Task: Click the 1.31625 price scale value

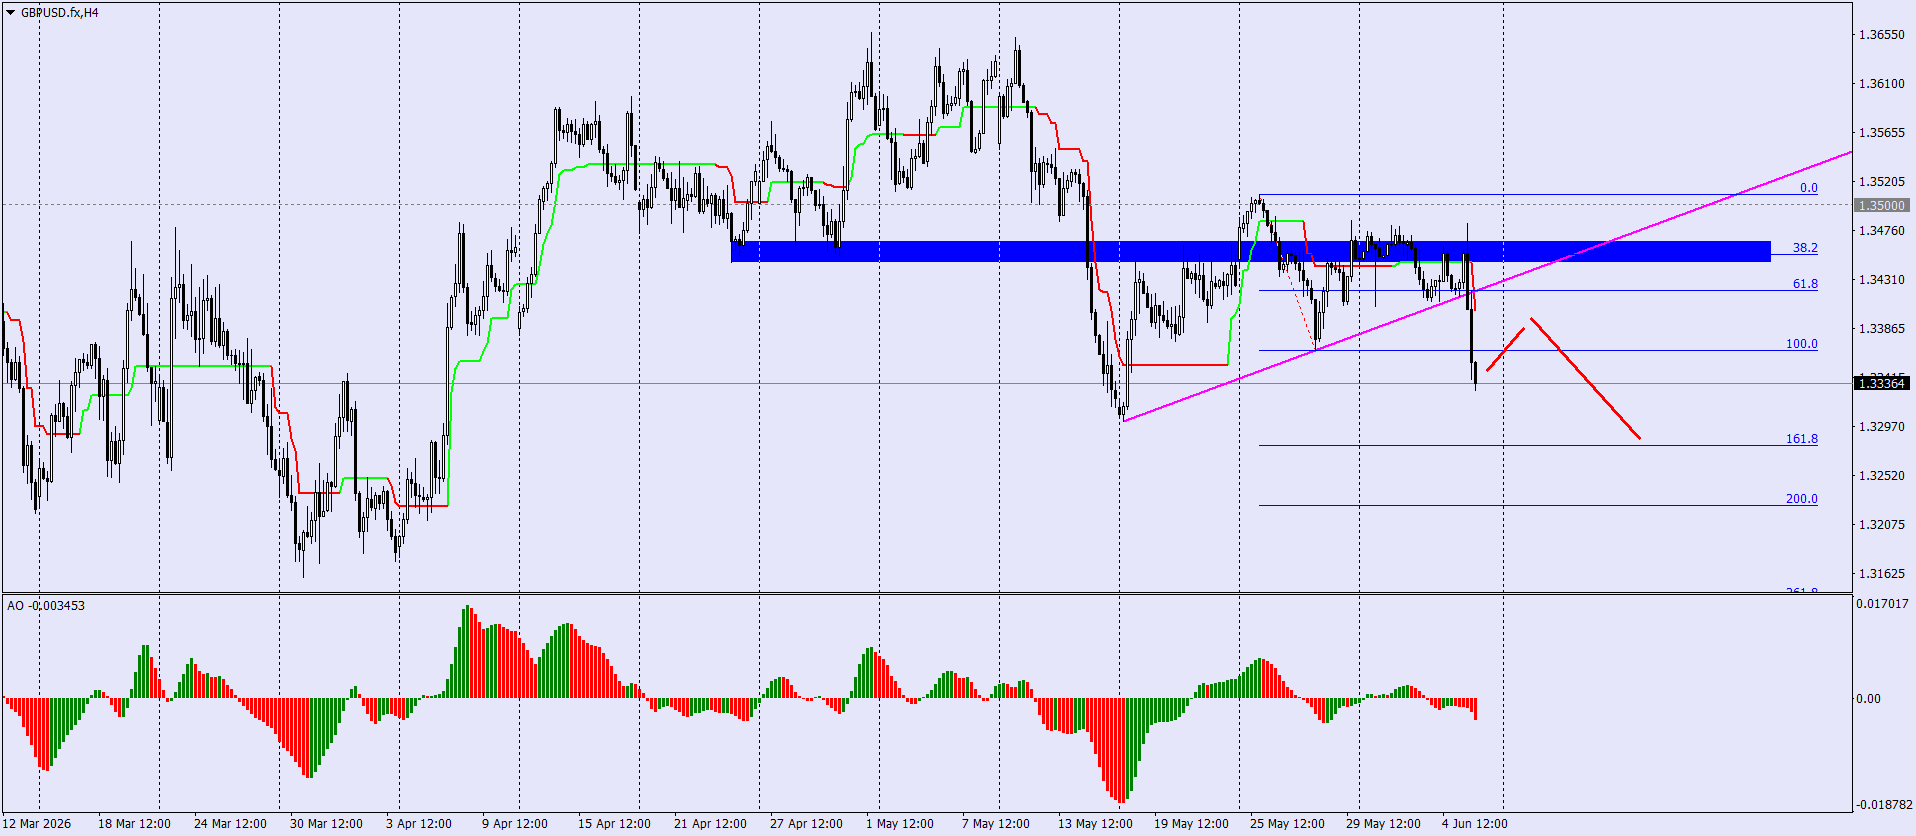Action: pyautogui.click(x=1882, y=574)
